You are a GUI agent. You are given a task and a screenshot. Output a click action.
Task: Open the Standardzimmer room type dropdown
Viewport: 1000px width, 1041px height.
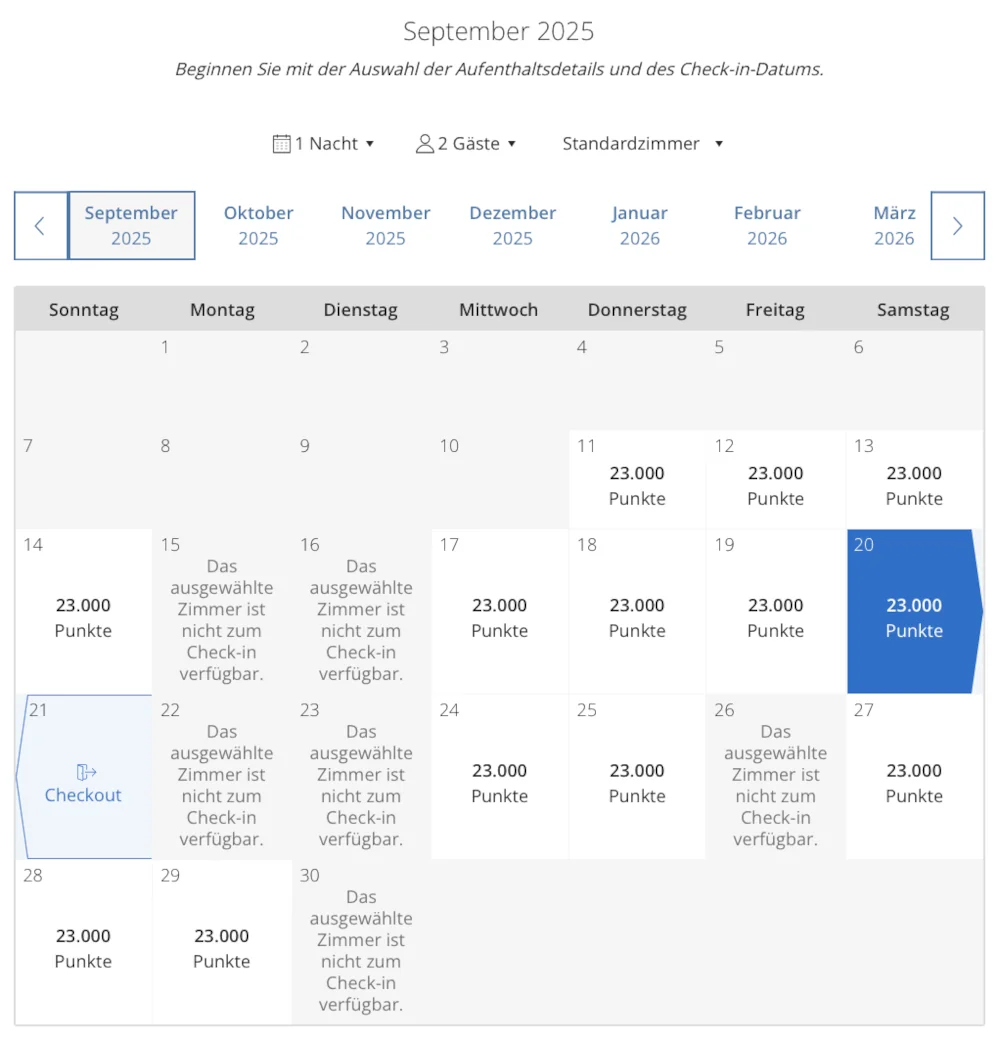point(642,144)
